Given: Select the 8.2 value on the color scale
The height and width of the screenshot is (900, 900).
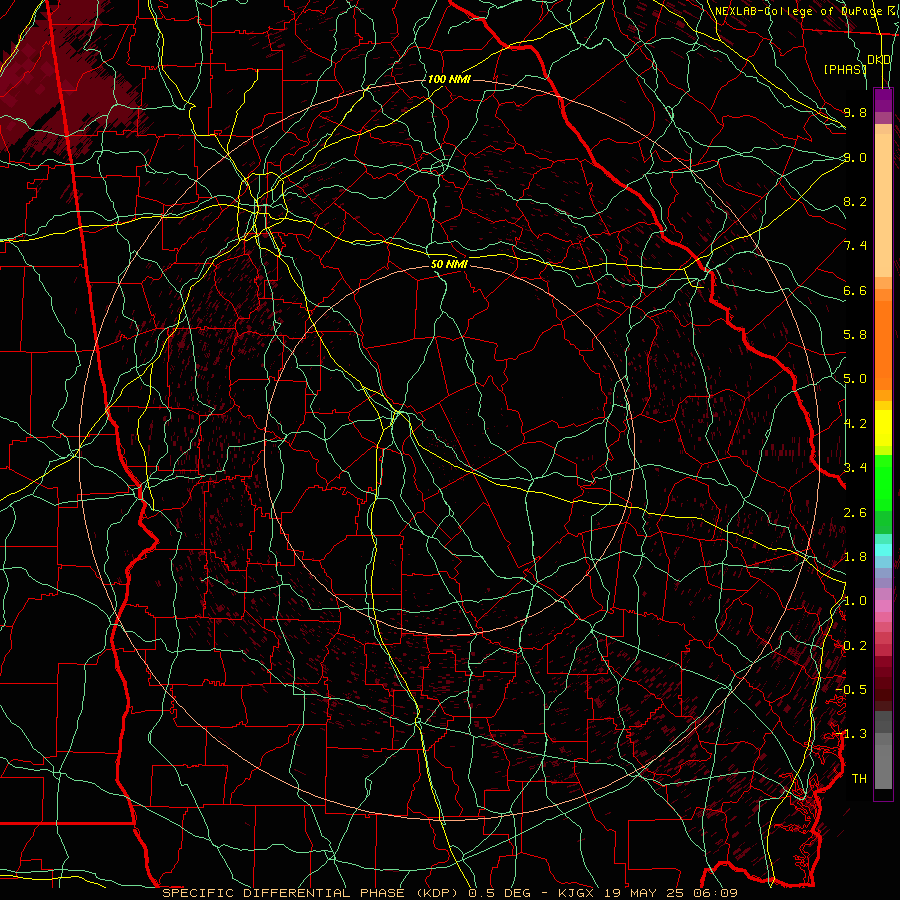Looking at the screenshot, I should pos(855,201).
